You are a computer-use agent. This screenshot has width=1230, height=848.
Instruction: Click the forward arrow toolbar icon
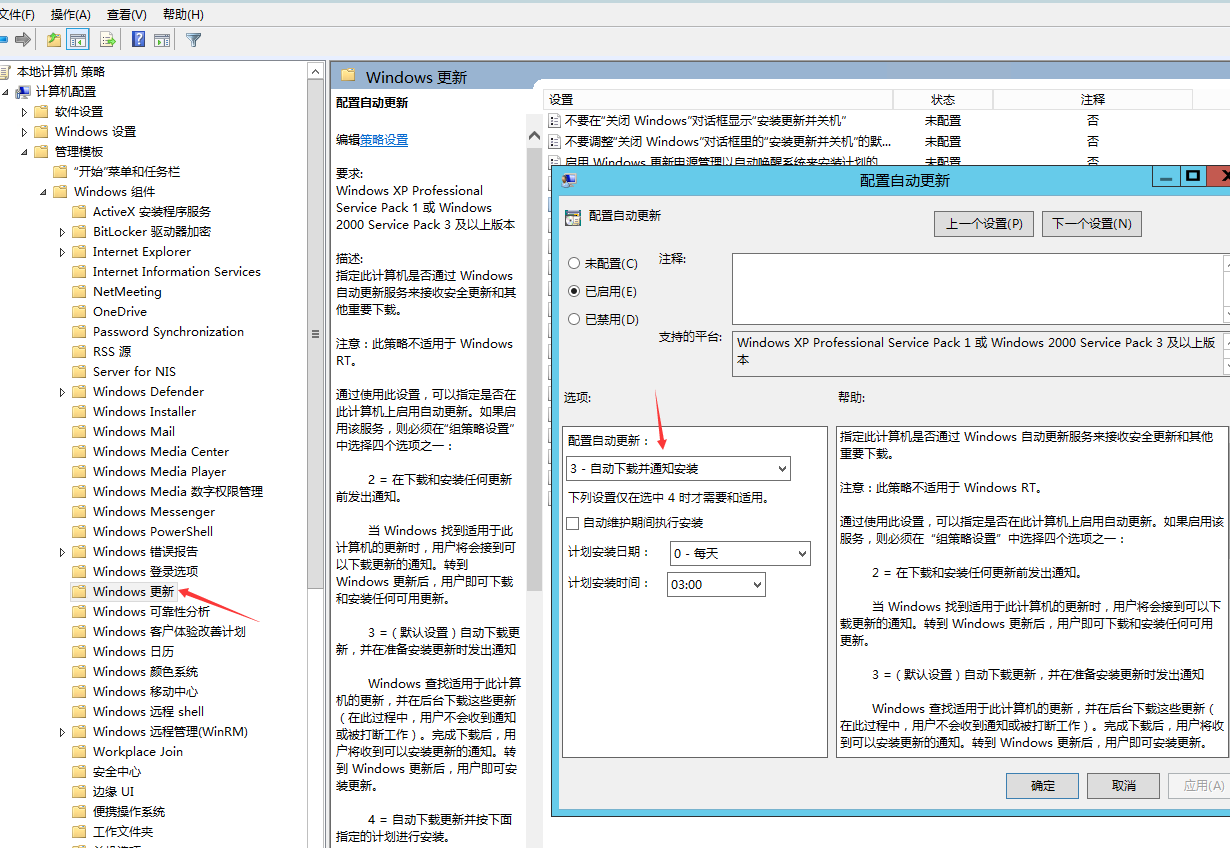coord(22,40)
